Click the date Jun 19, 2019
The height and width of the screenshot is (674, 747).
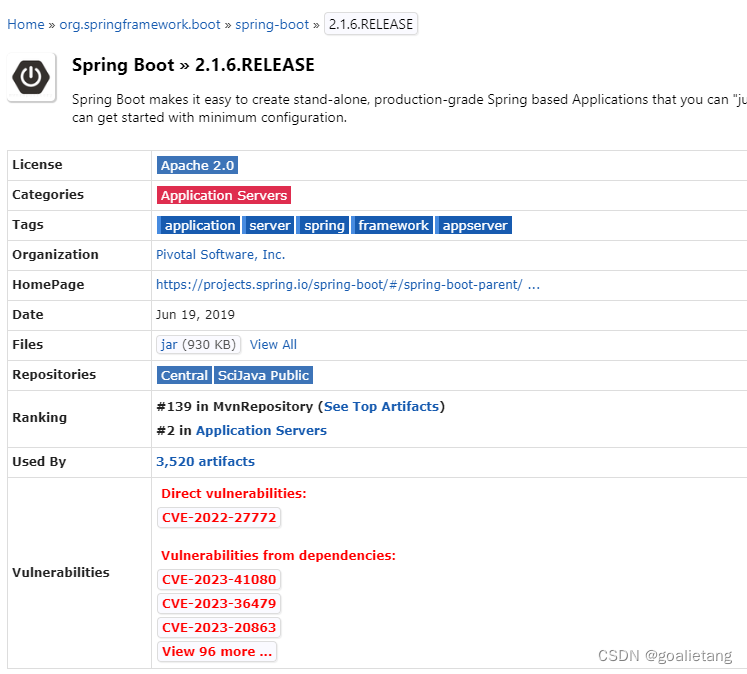point(195,315)
